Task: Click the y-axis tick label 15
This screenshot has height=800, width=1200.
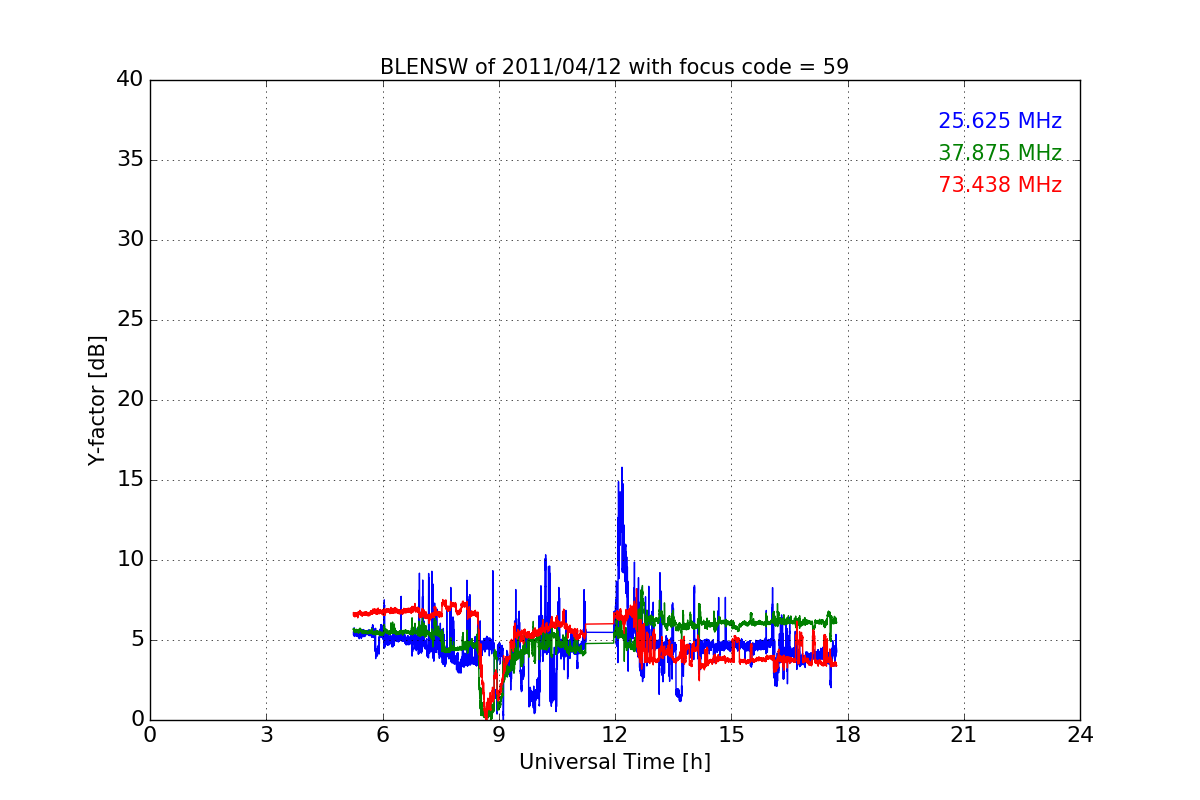Action: [x=130, y=480]
